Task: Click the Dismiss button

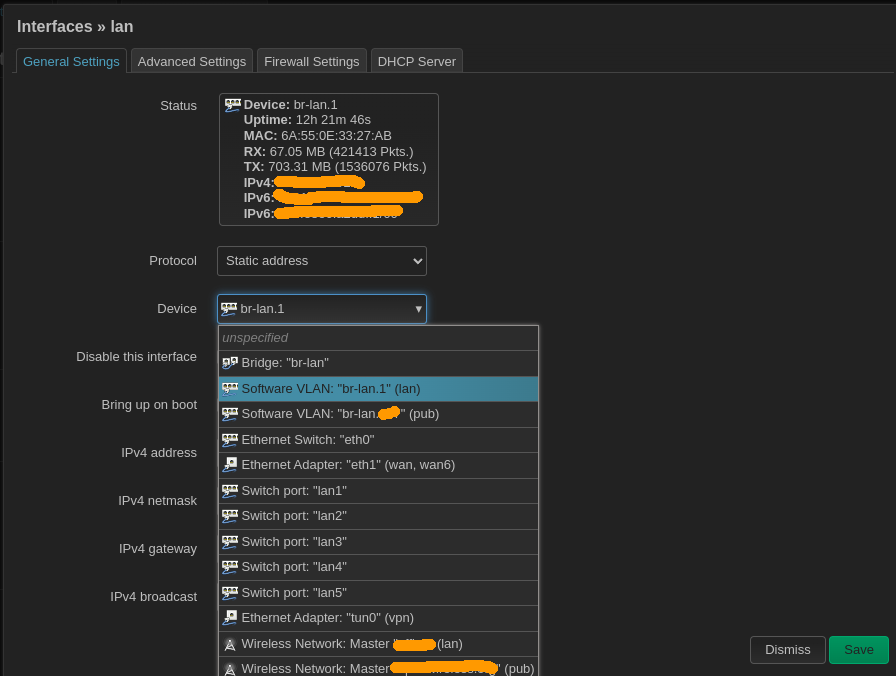Action: click(x=787, y=650)
